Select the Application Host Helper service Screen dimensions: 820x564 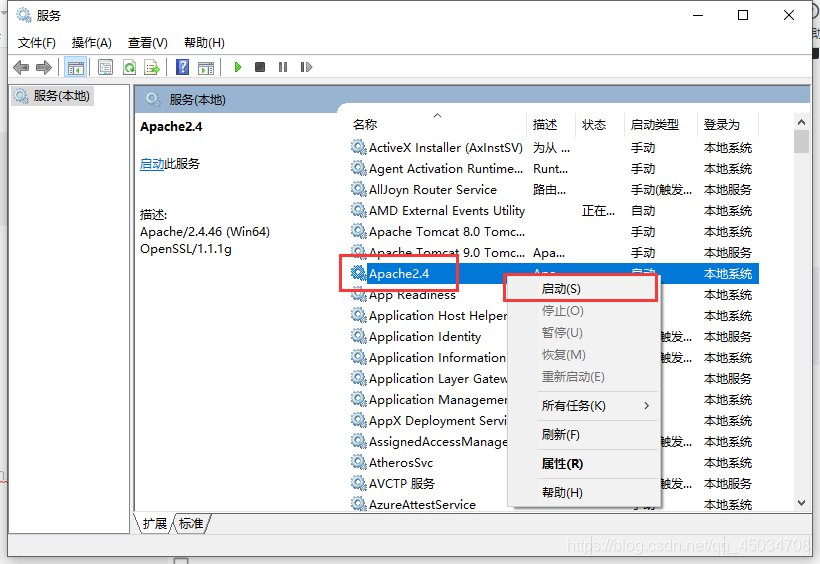click(438, 315)
